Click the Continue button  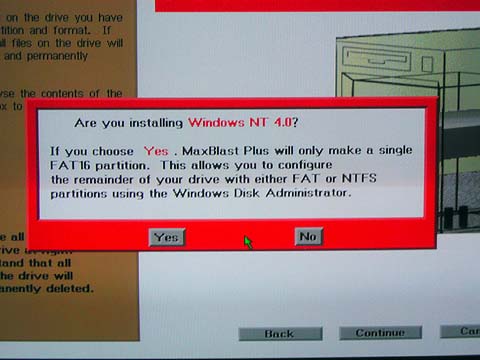tap(380, 333)
